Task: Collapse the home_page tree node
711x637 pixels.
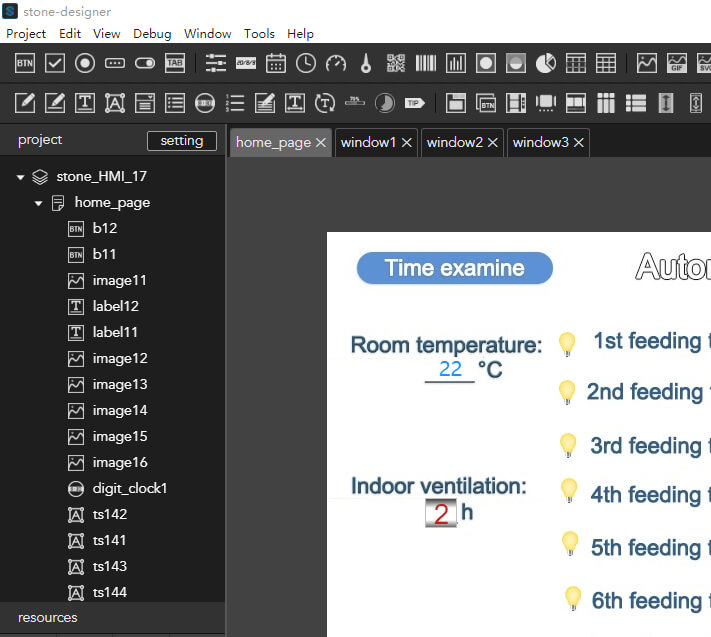Action: 39,204
